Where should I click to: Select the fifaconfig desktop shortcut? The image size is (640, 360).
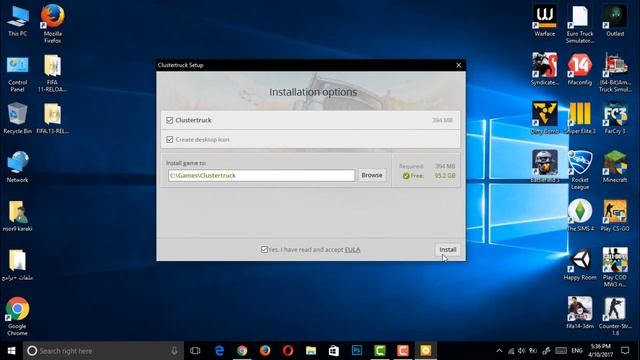580,69
